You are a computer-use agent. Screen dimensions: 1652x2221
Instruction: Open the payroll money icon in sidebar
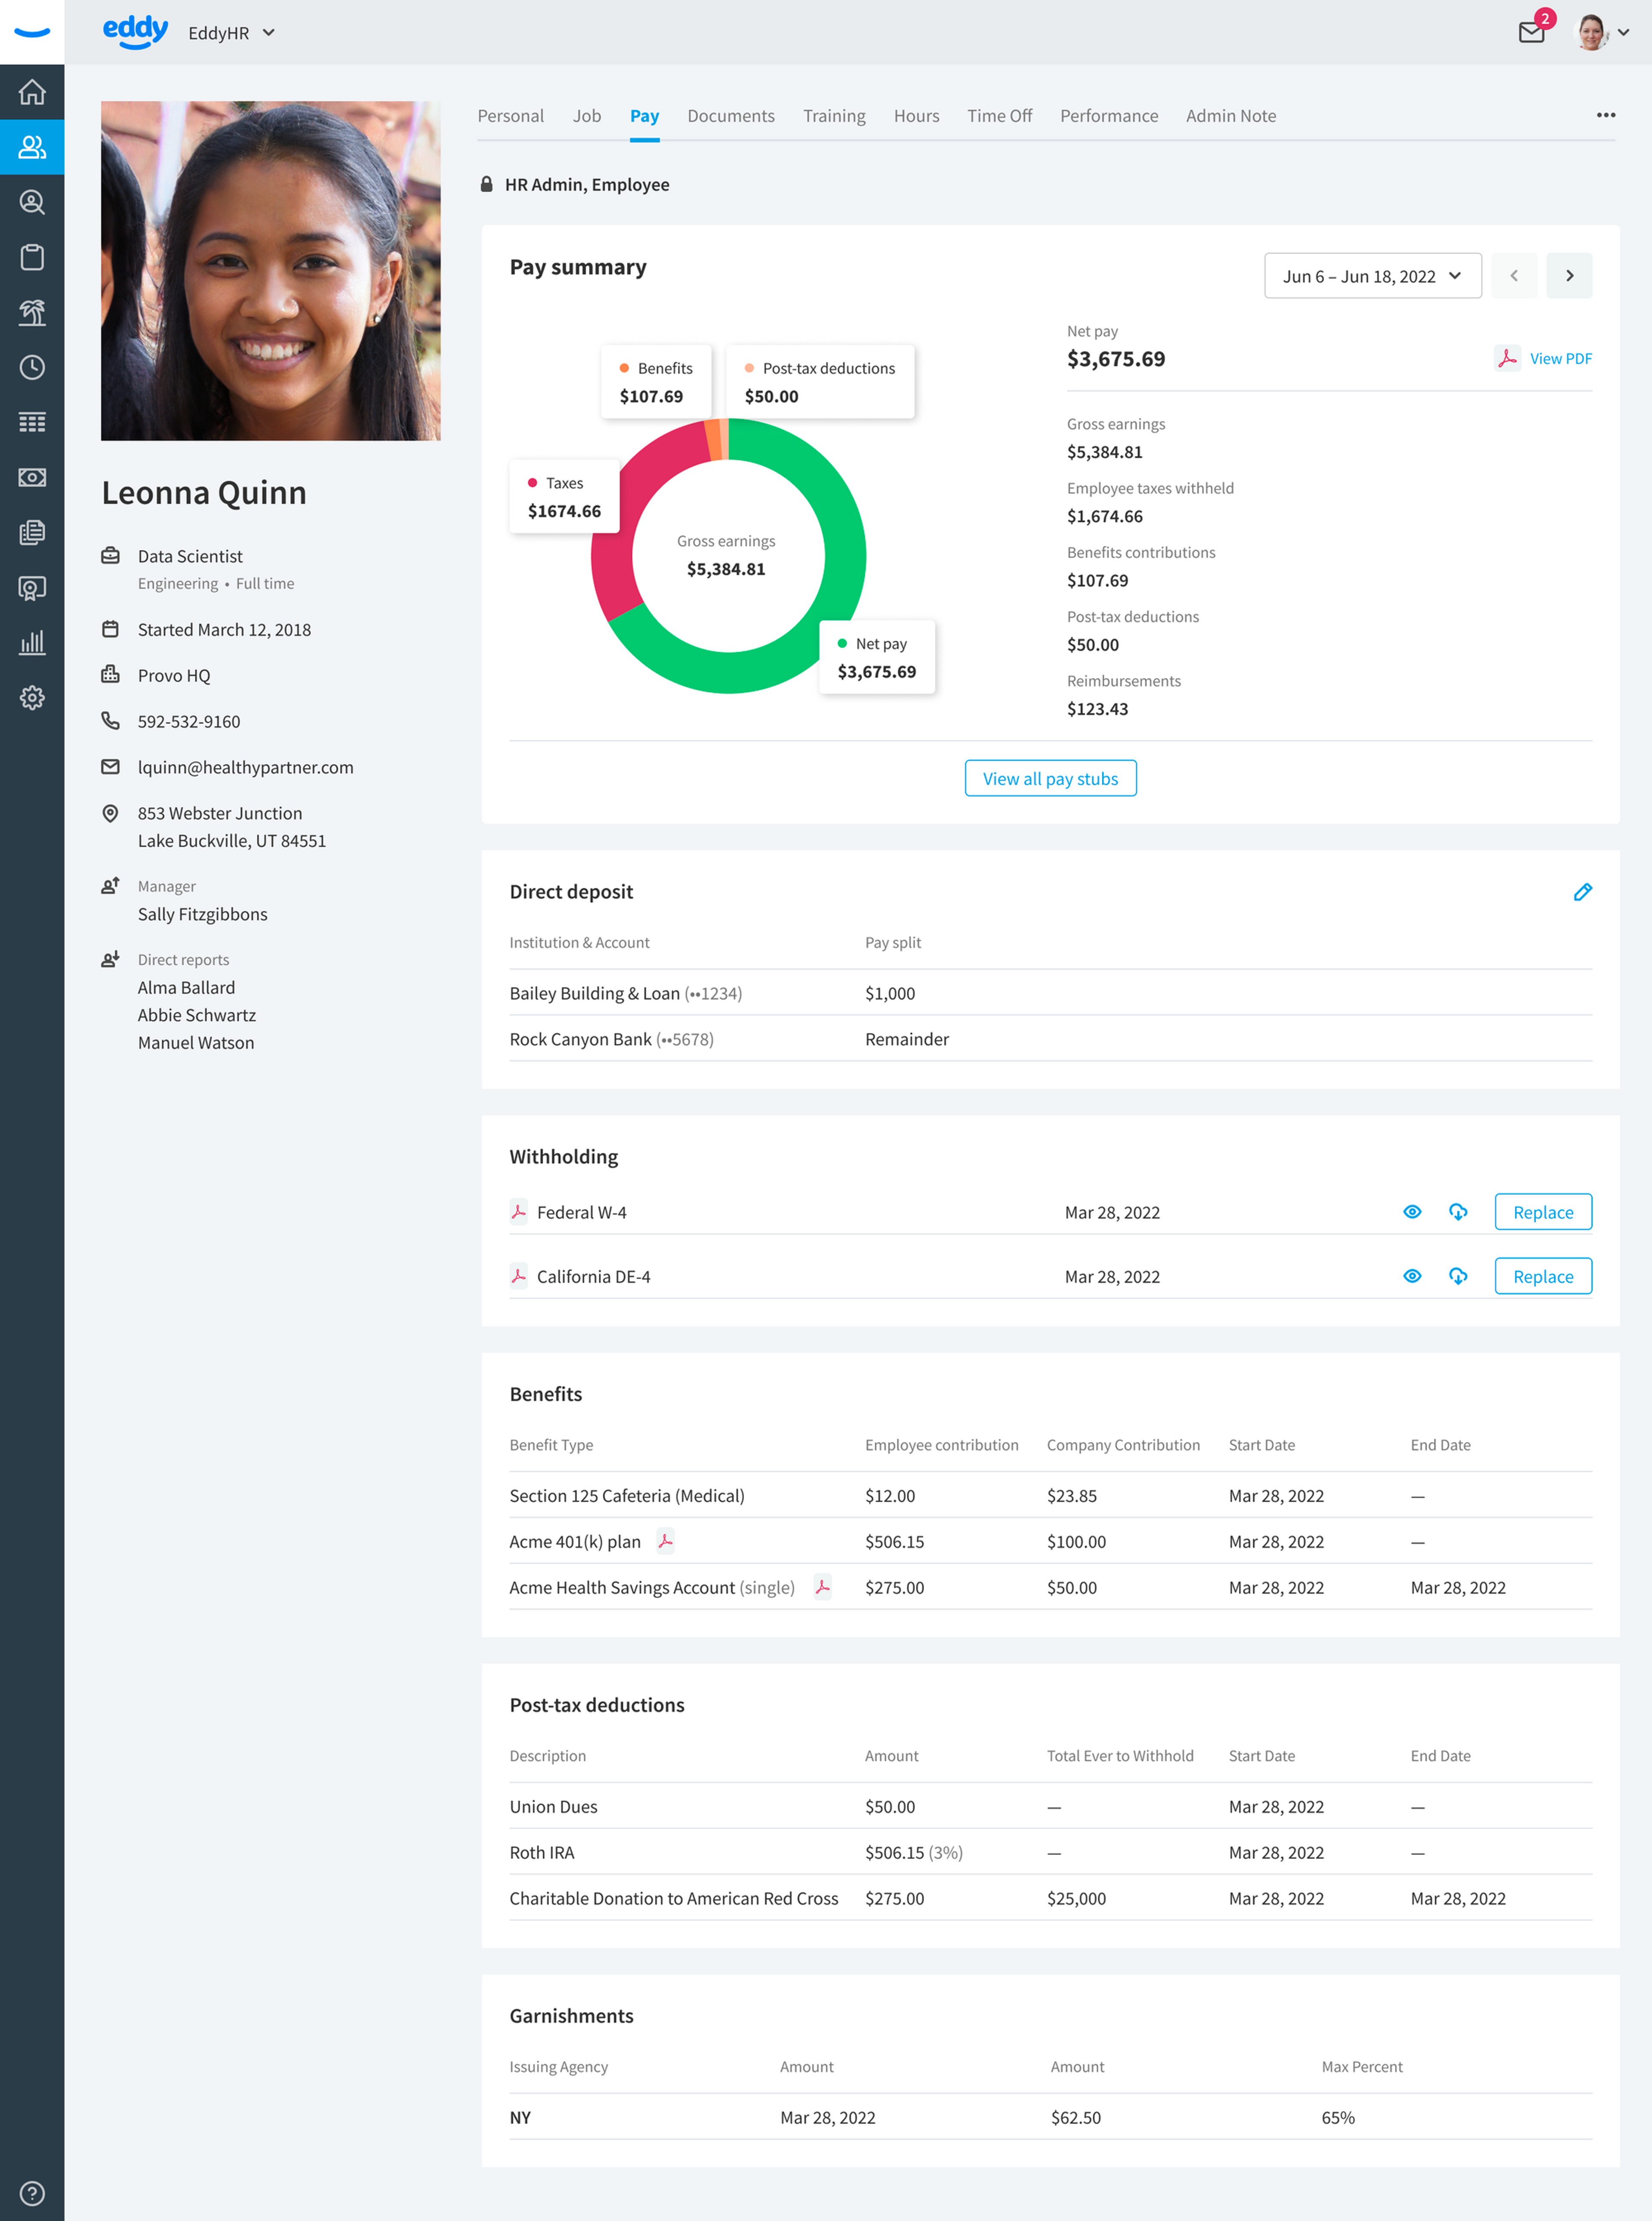pyautogui.click(x=32, y=477)
